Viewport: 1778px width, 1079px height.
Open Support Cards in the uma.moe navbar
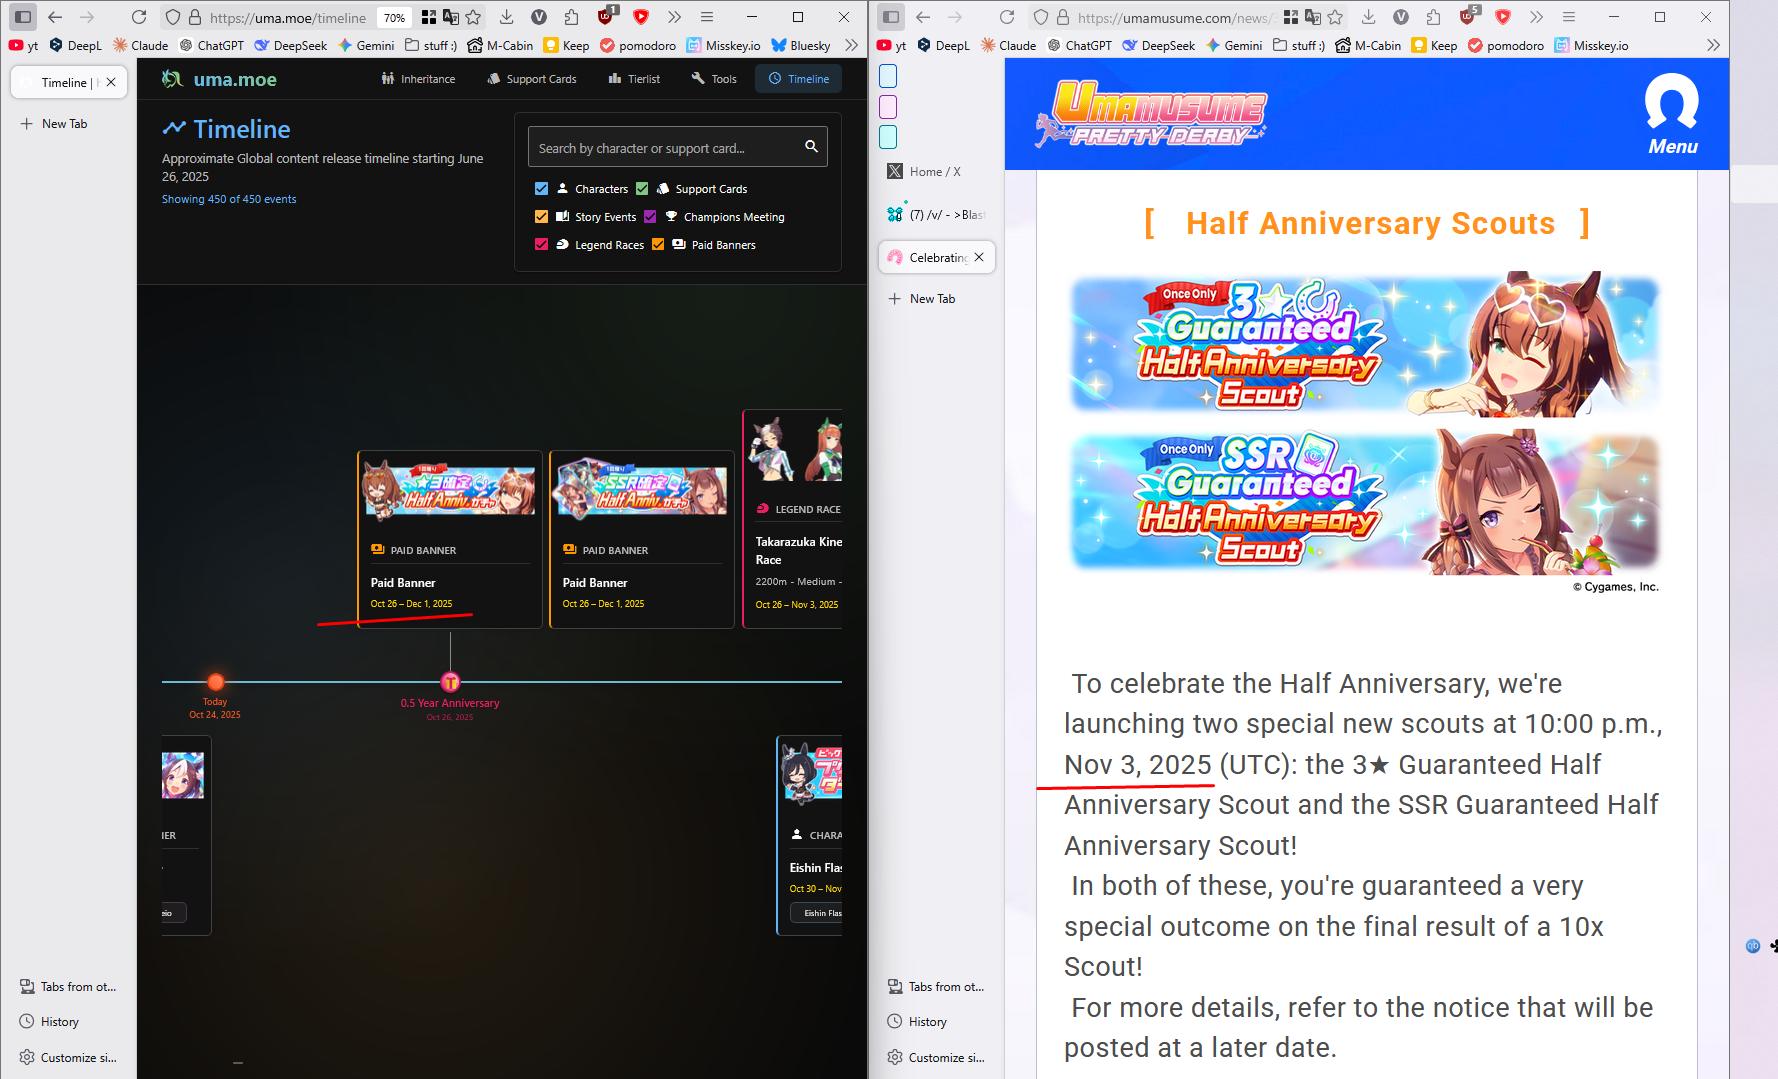[532, 79]
